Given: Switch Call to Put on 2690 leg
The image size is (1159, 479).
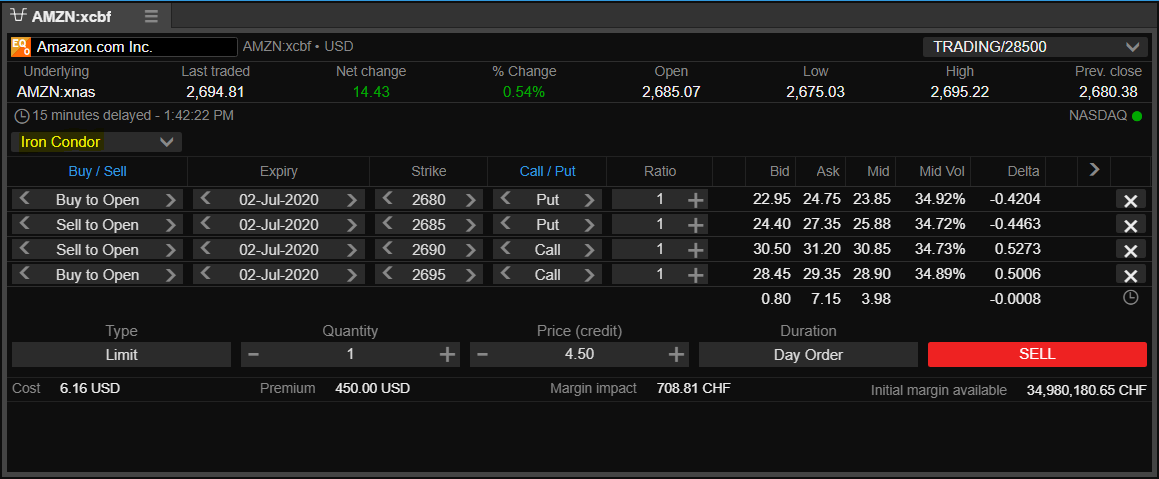Looking at the screenshot, I should point(589,250).
